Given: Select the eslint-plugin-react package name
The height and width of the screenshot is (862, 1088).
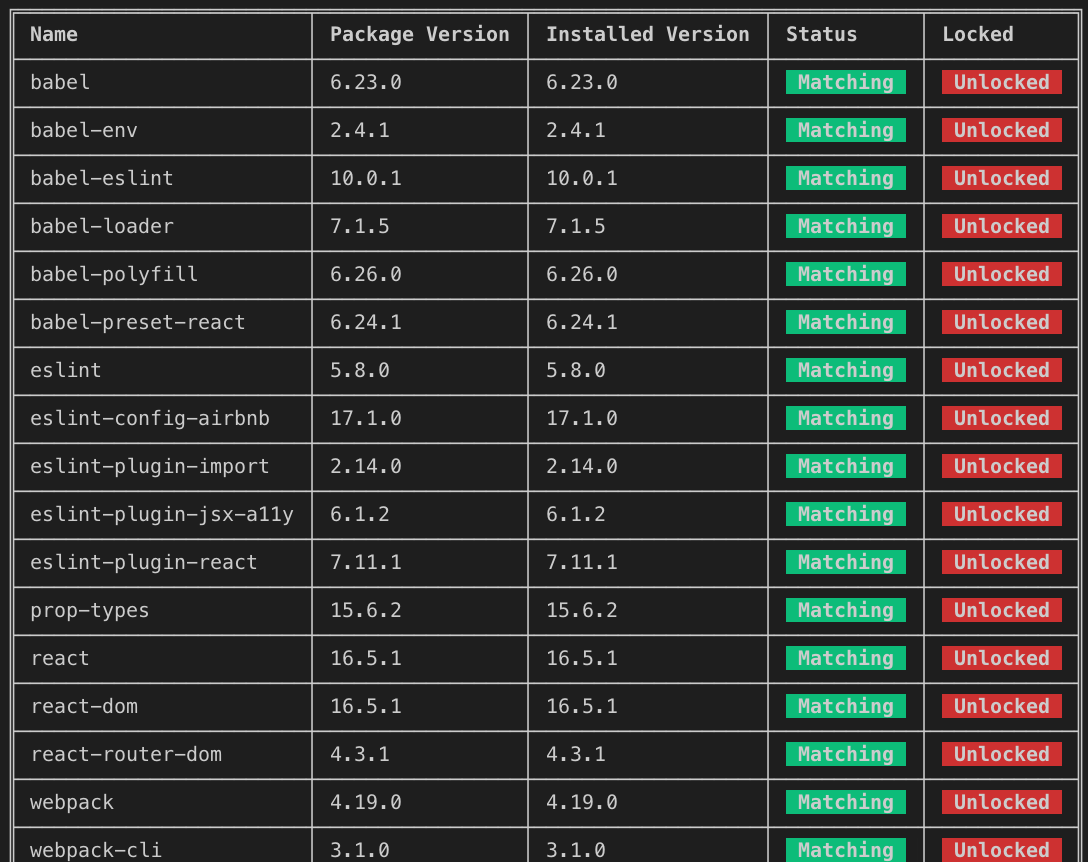Looking at the screenshot, I should 144,562.
